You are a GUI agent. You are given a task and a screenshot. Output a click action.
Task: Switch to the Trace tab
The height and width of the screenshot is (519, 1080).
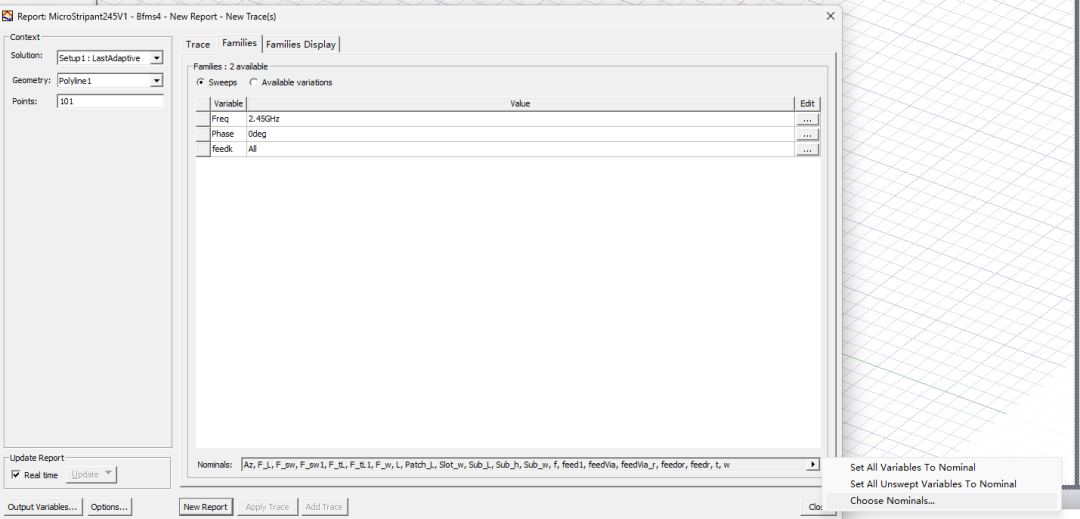click(198, 44)
